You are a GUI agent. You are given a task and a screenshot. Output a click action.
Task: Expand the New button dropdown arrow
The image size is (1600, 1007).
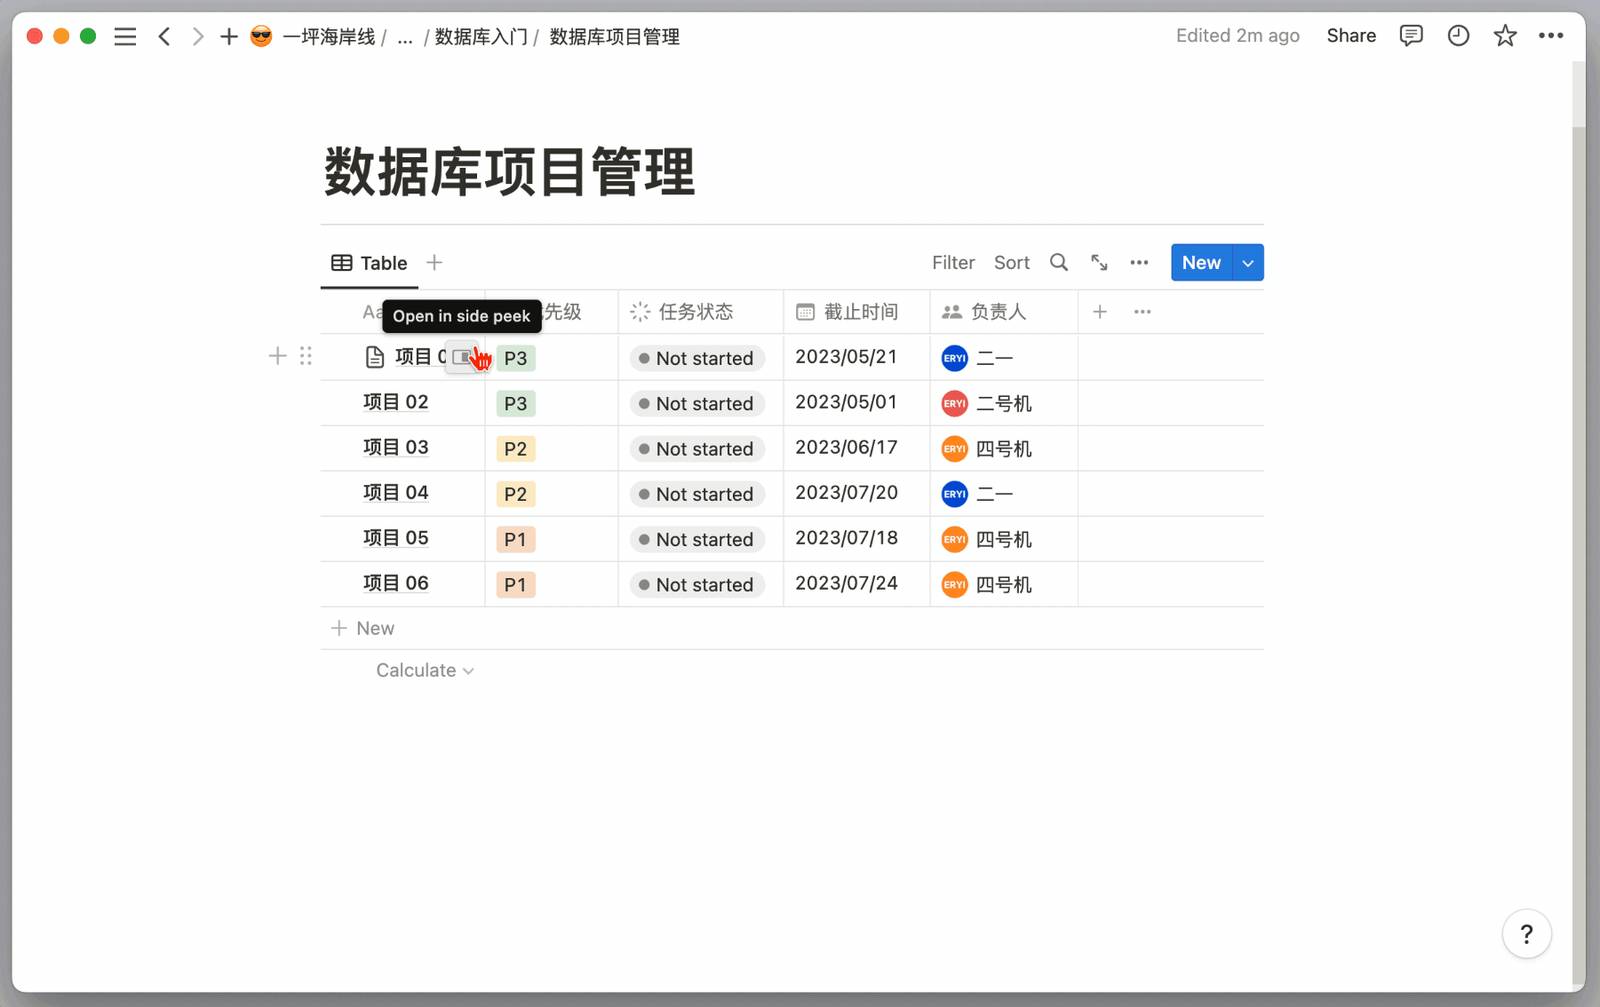pyautogui.click(x=1248, y=263)
